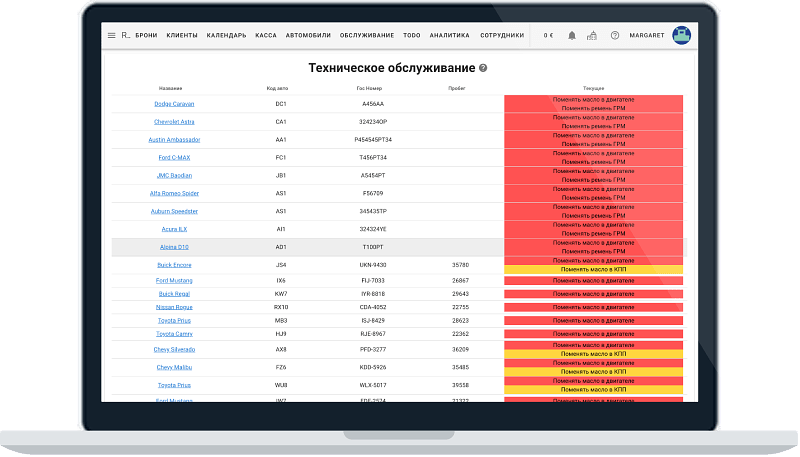Image resolution: width=800 pixels, height=457 pixels.
Task: Open Austin Ambassador car page
Action: [174, 140]
